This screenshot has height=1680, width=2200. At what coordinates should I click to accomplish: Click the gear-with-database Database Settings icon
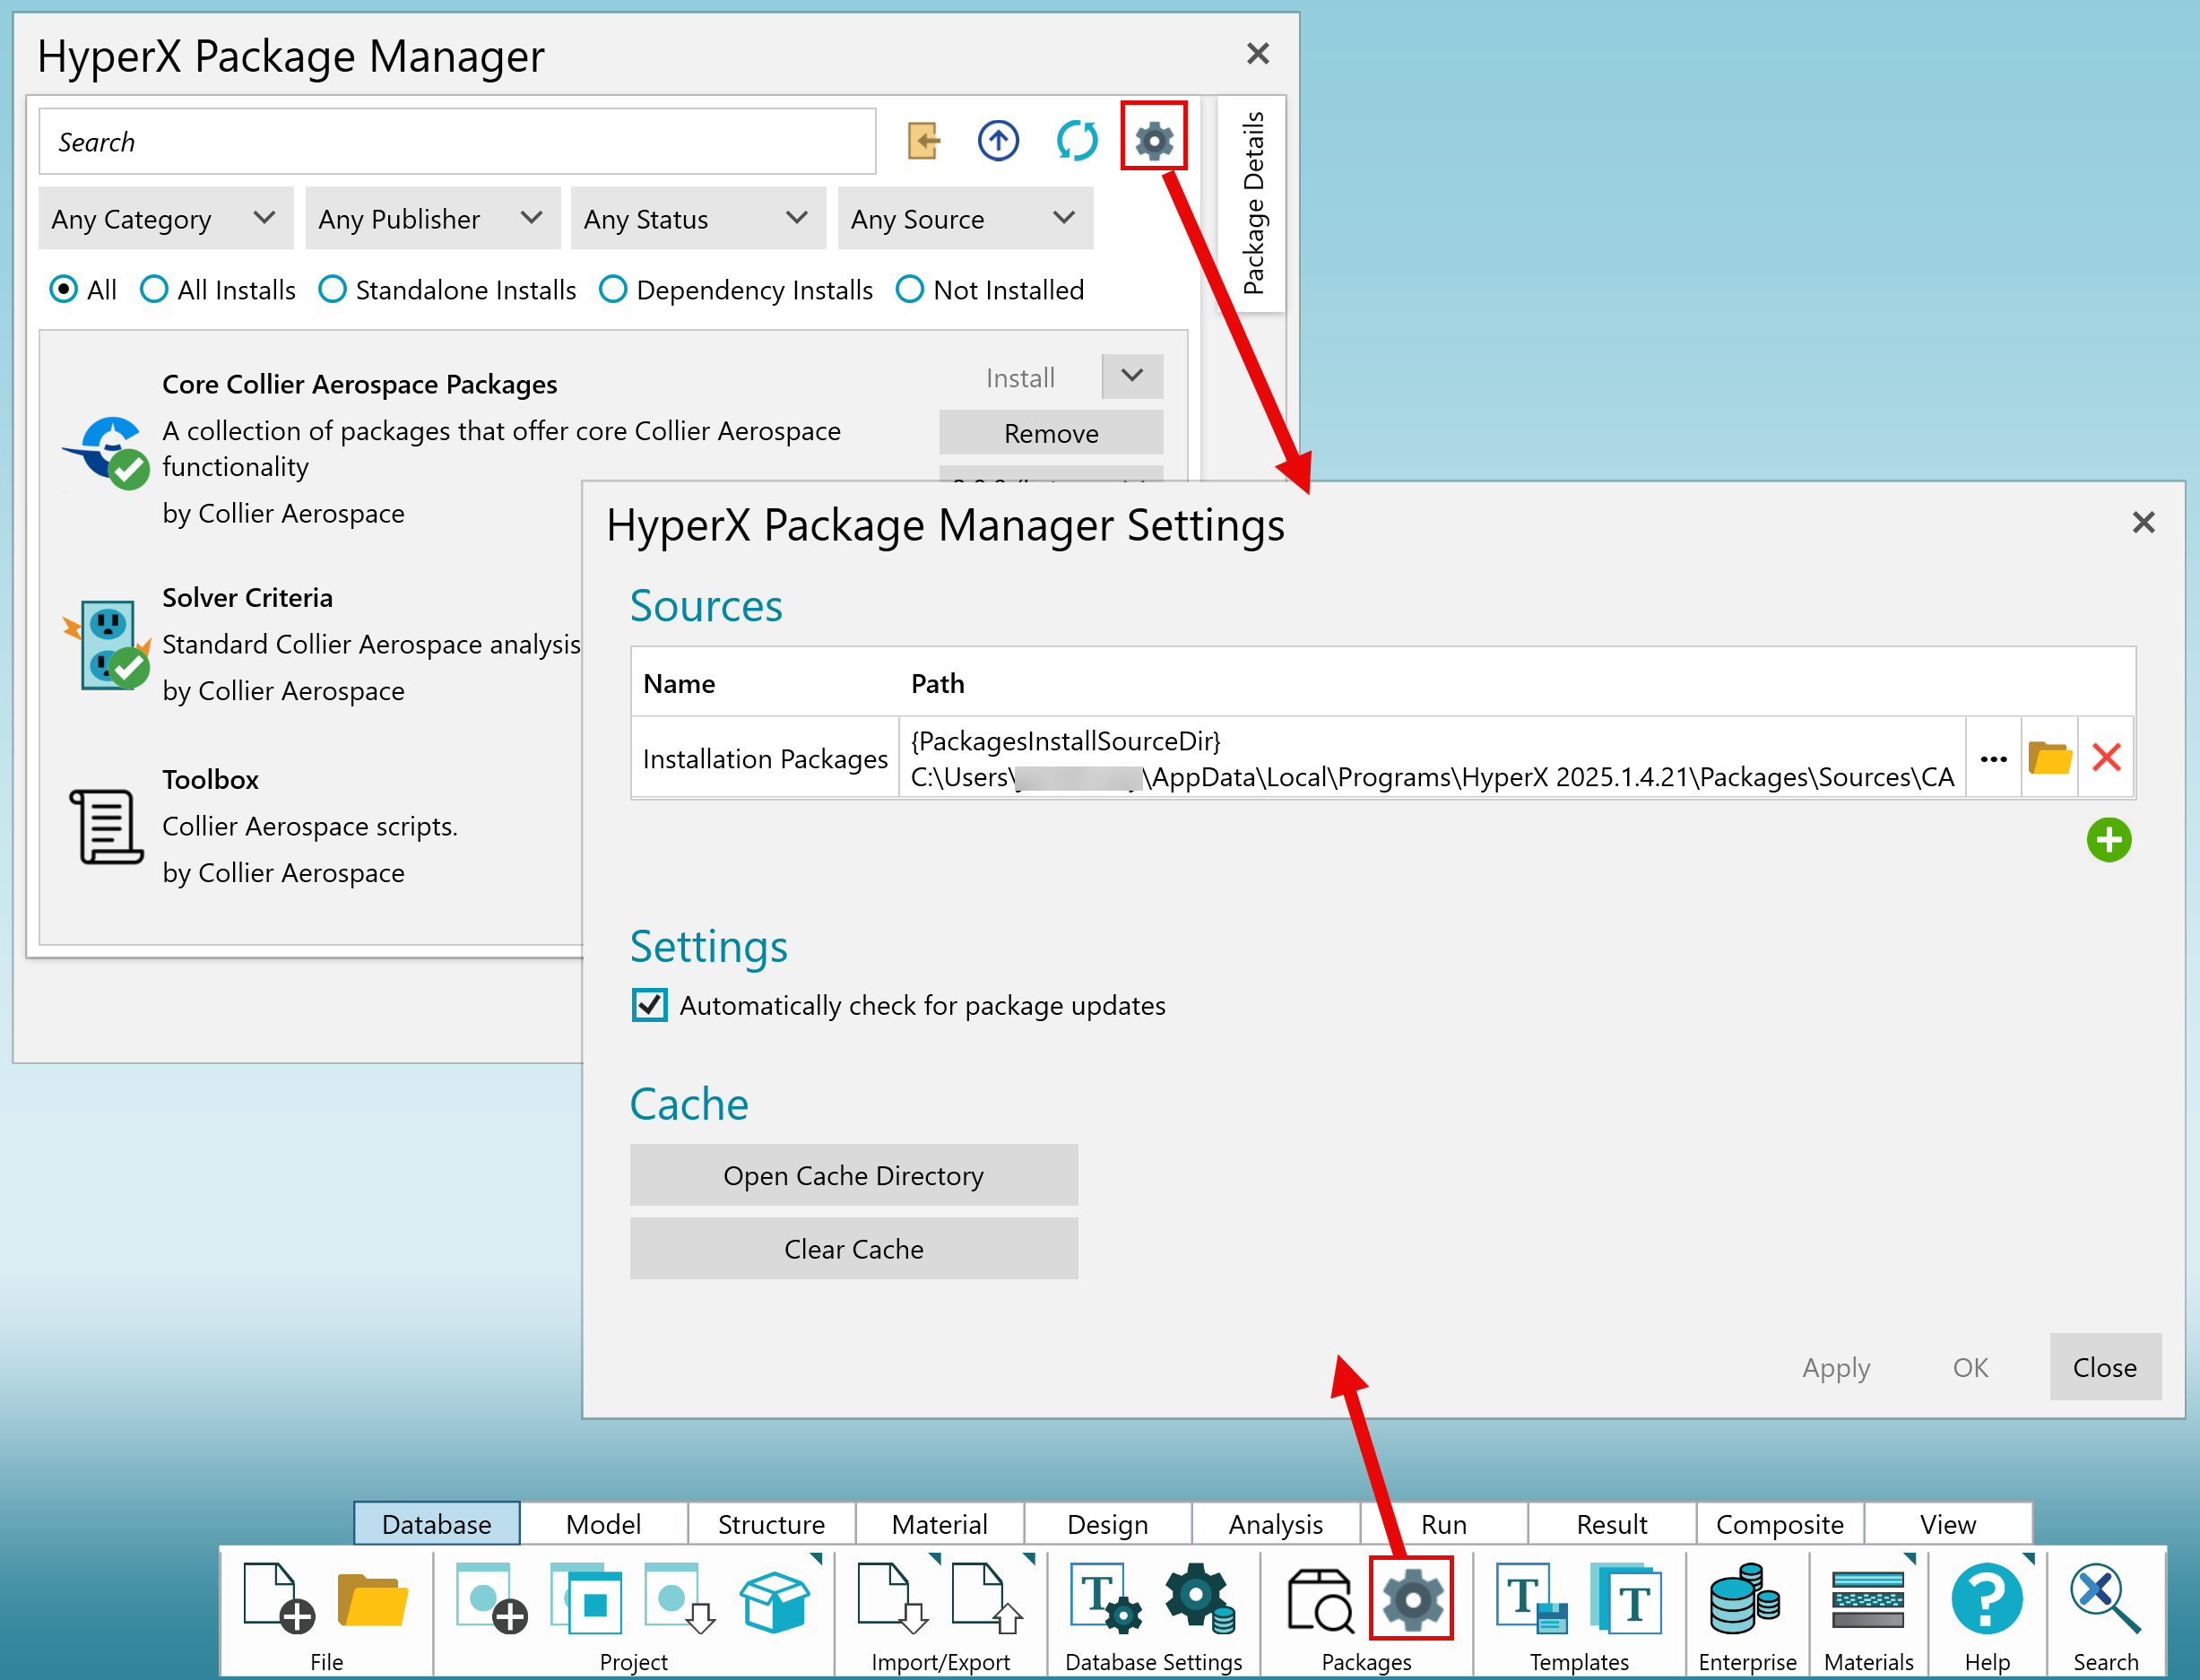tap(1200, 1598)
